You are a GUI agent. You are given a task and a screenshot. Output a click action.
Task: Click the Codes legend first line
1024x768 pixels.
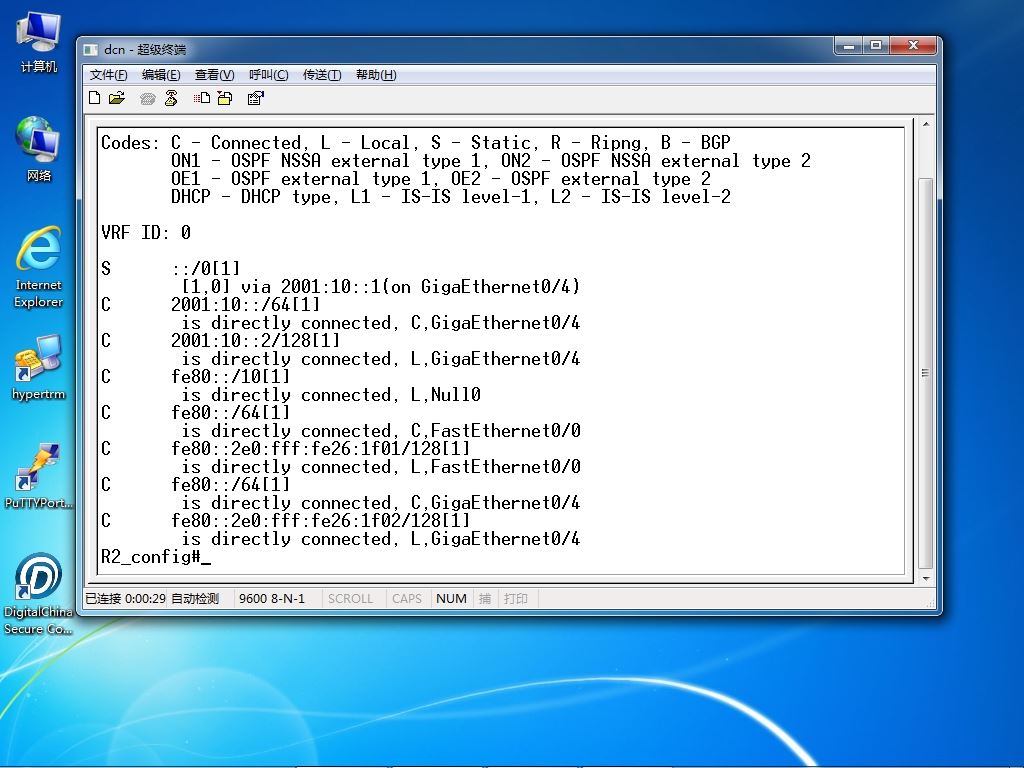click(x=416, y=143)
